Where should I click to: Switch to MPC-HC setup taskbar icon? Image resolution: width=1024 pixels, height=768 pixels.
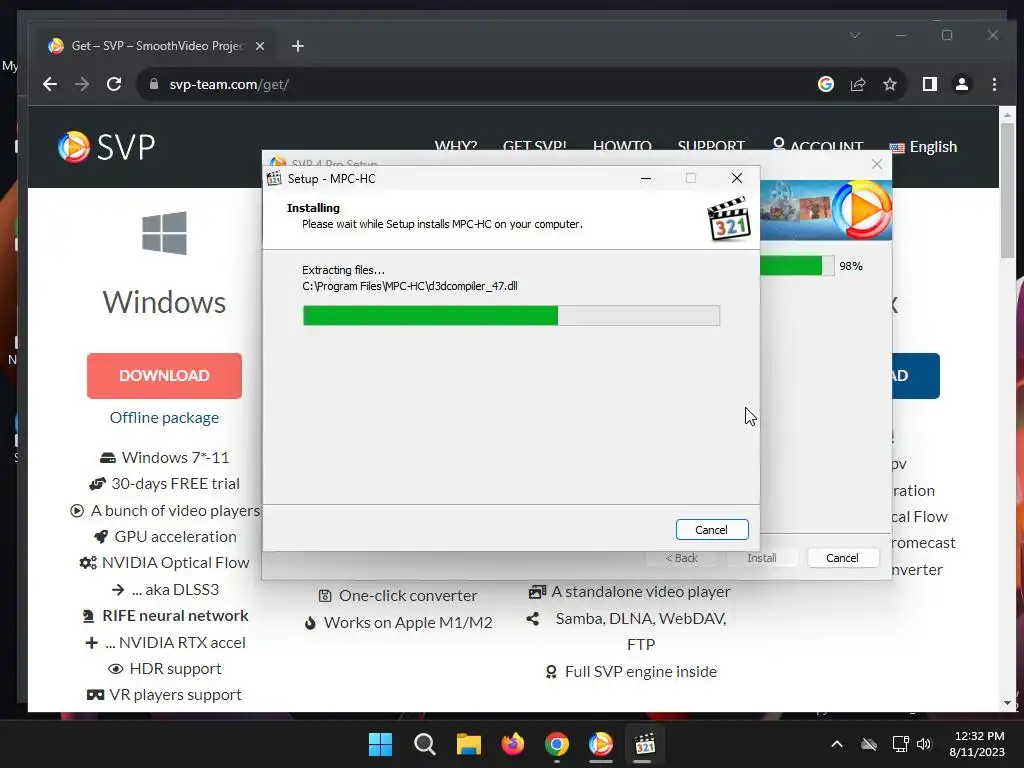click(645, 744)
